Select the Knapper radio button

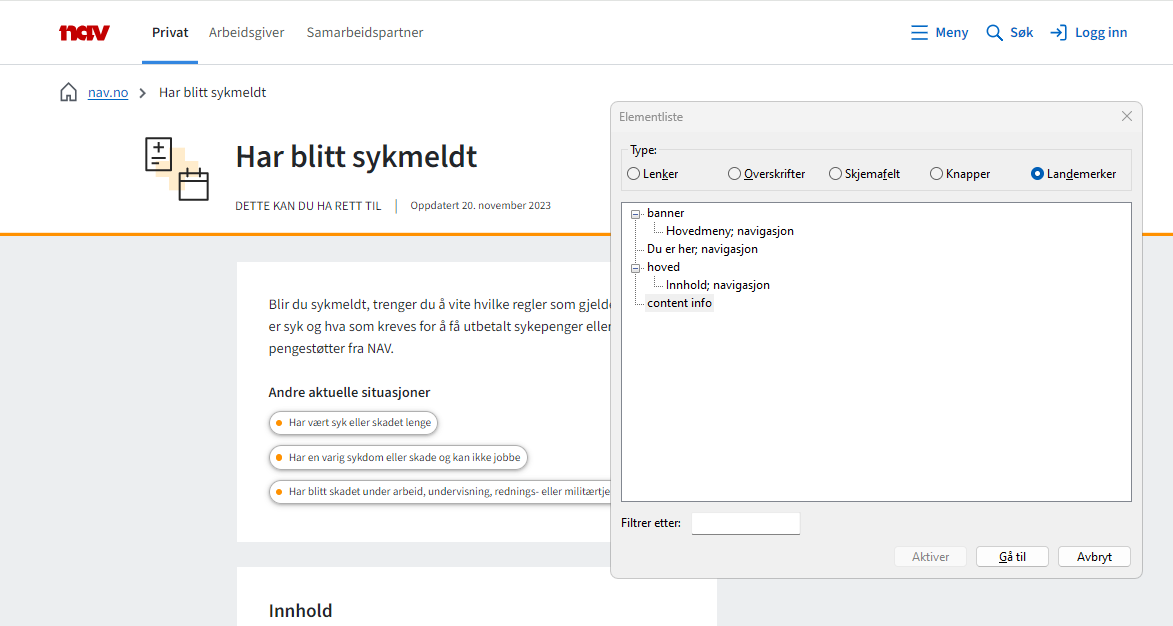[935, 172]
